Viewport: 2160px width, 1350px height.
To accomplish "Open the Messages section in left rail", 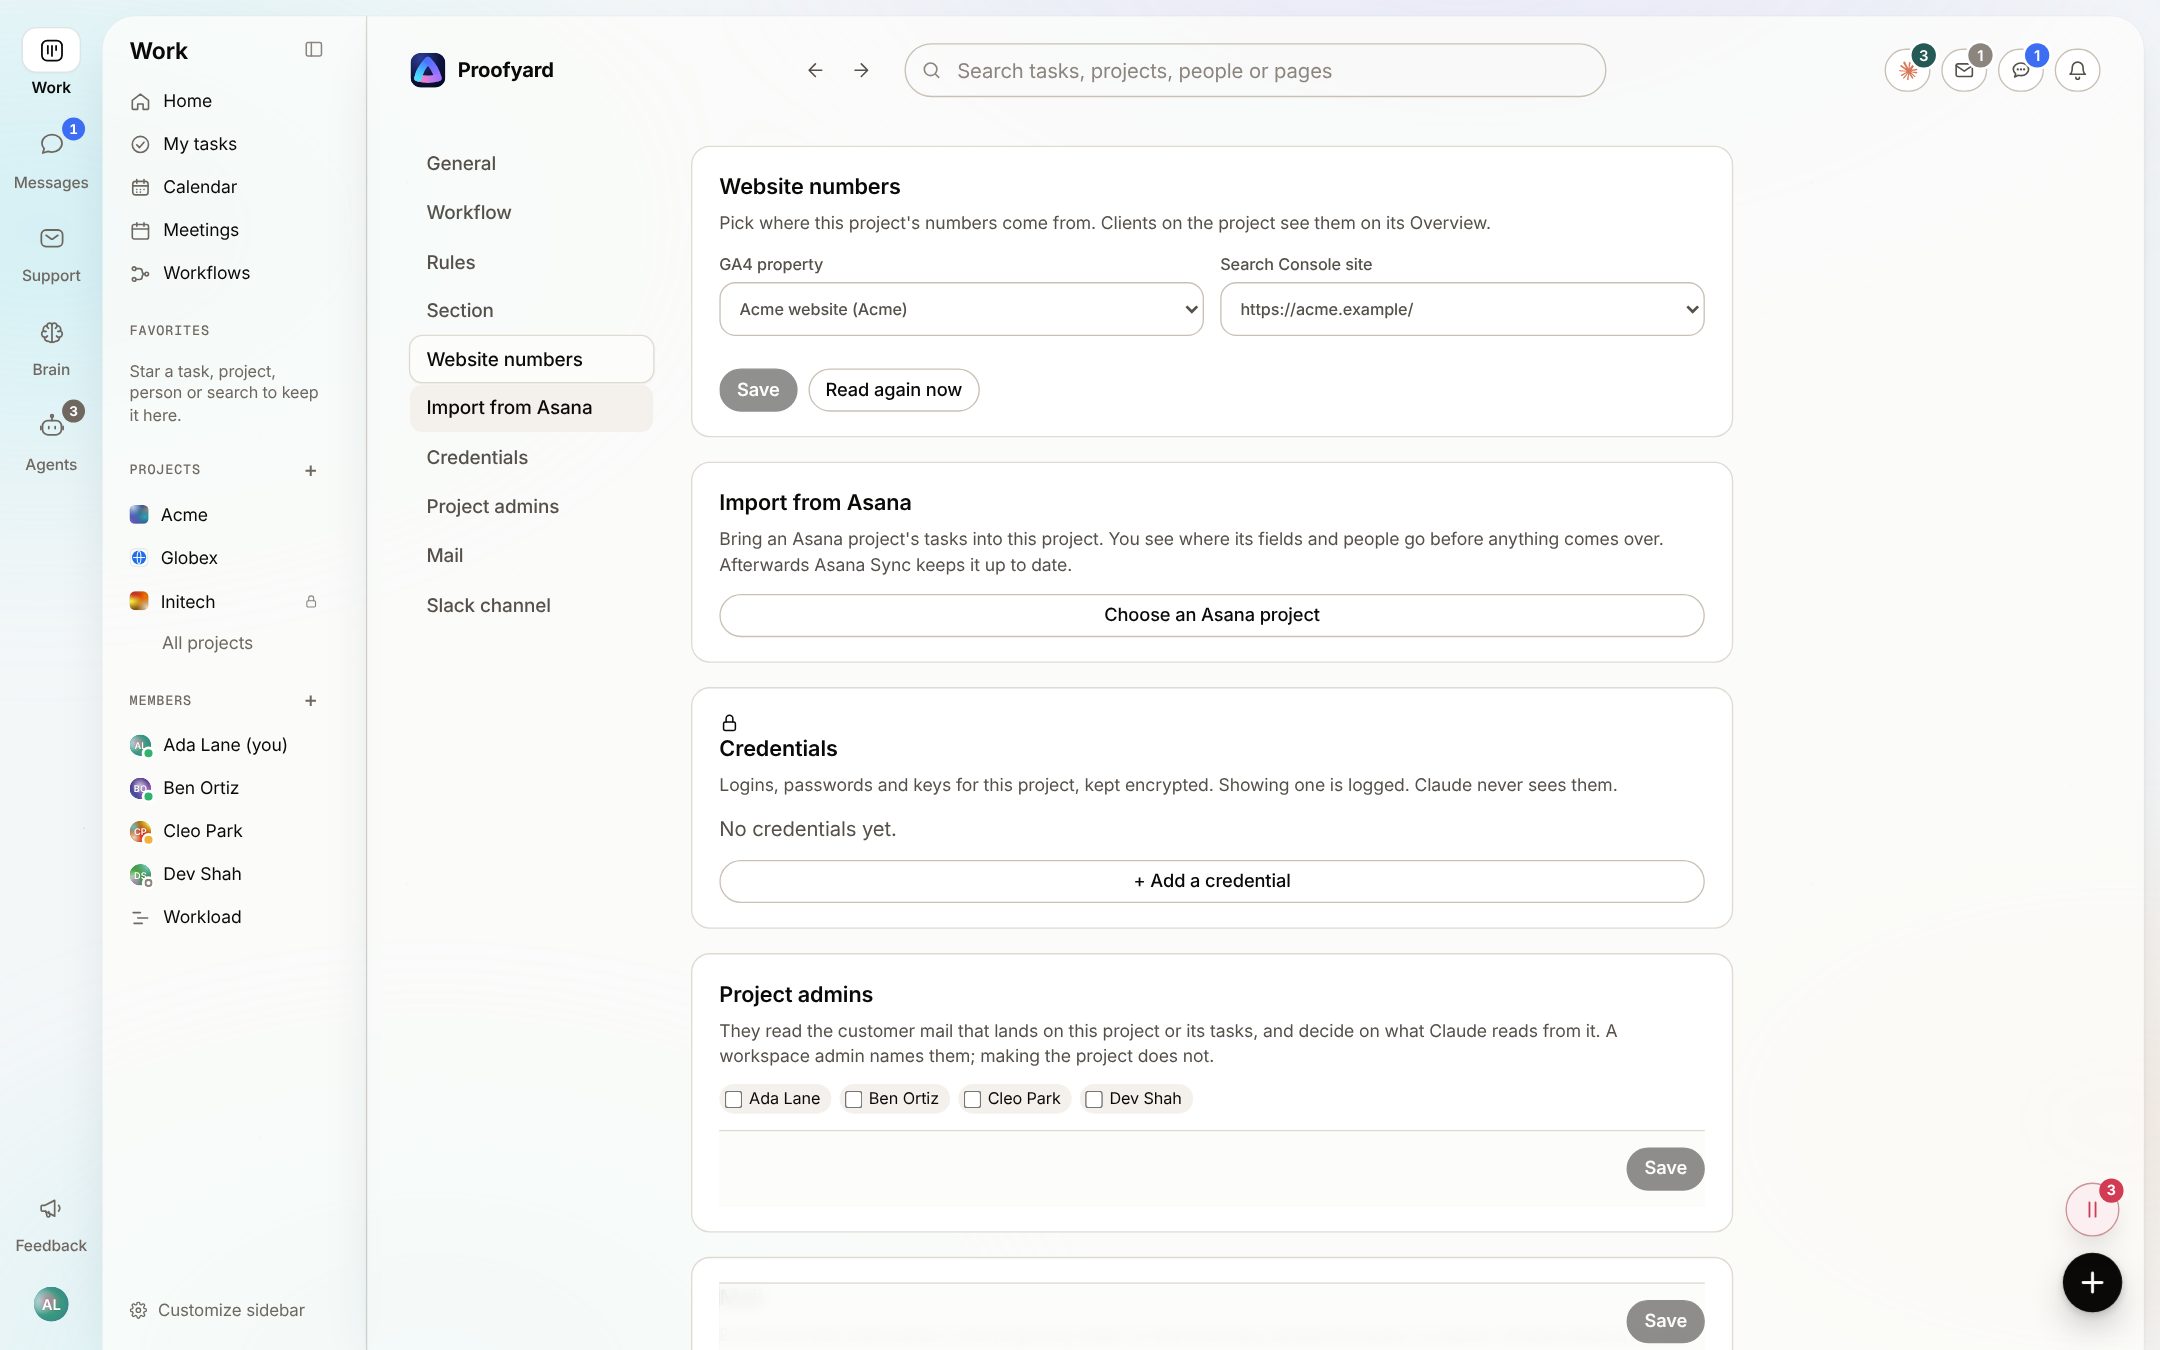I will tap(51, 158).
